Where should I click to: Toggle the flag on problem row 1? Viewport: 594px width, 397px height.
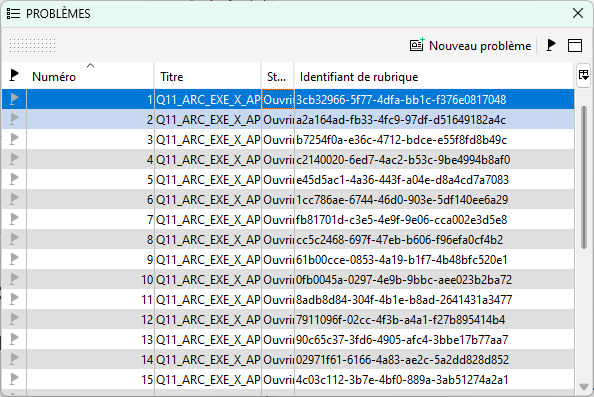pyautogui.click(x=14, y=99)
